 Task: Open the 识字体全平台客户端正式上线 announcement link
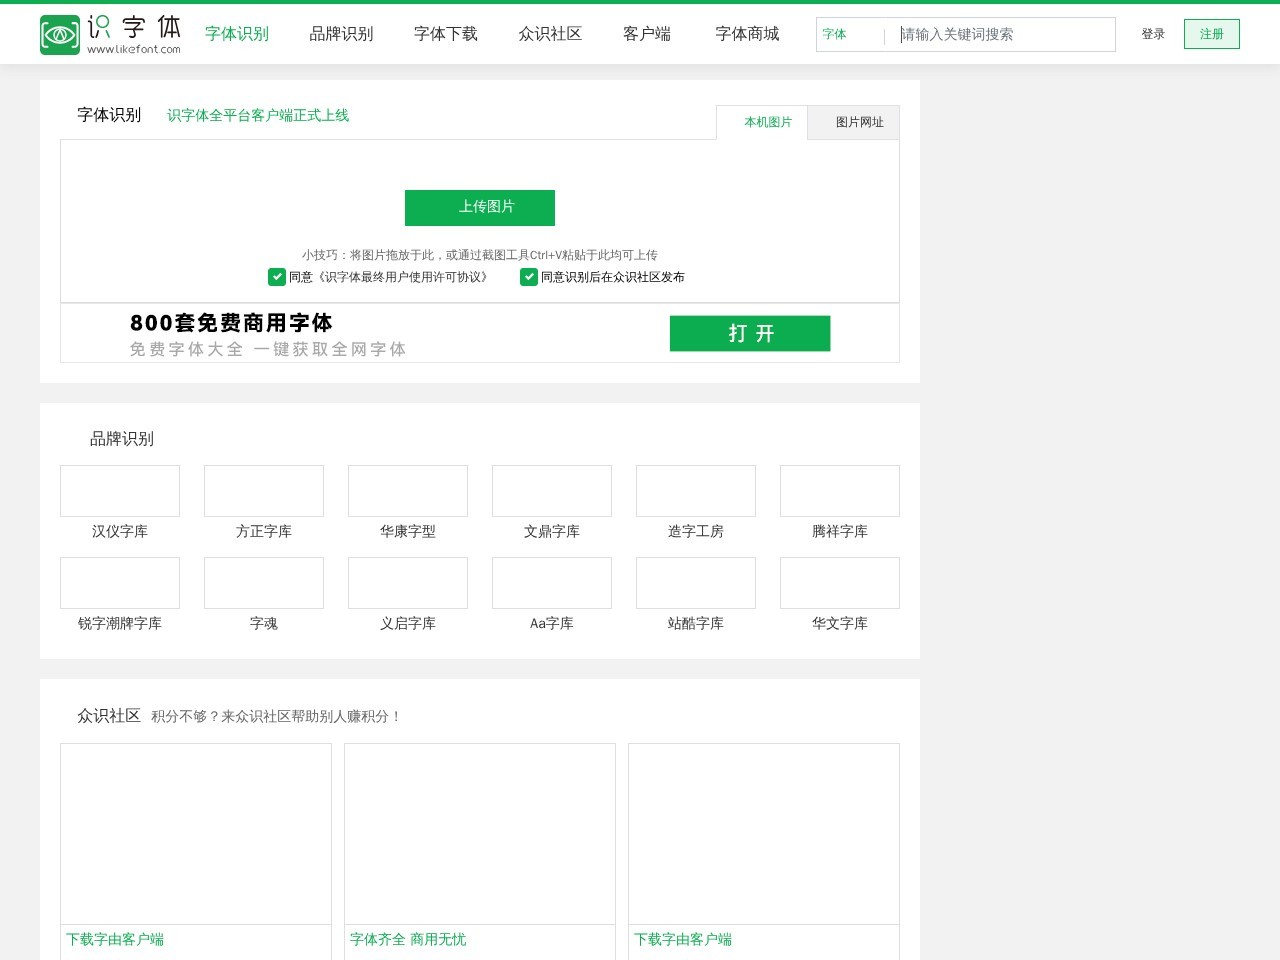(x=258, y=115)
